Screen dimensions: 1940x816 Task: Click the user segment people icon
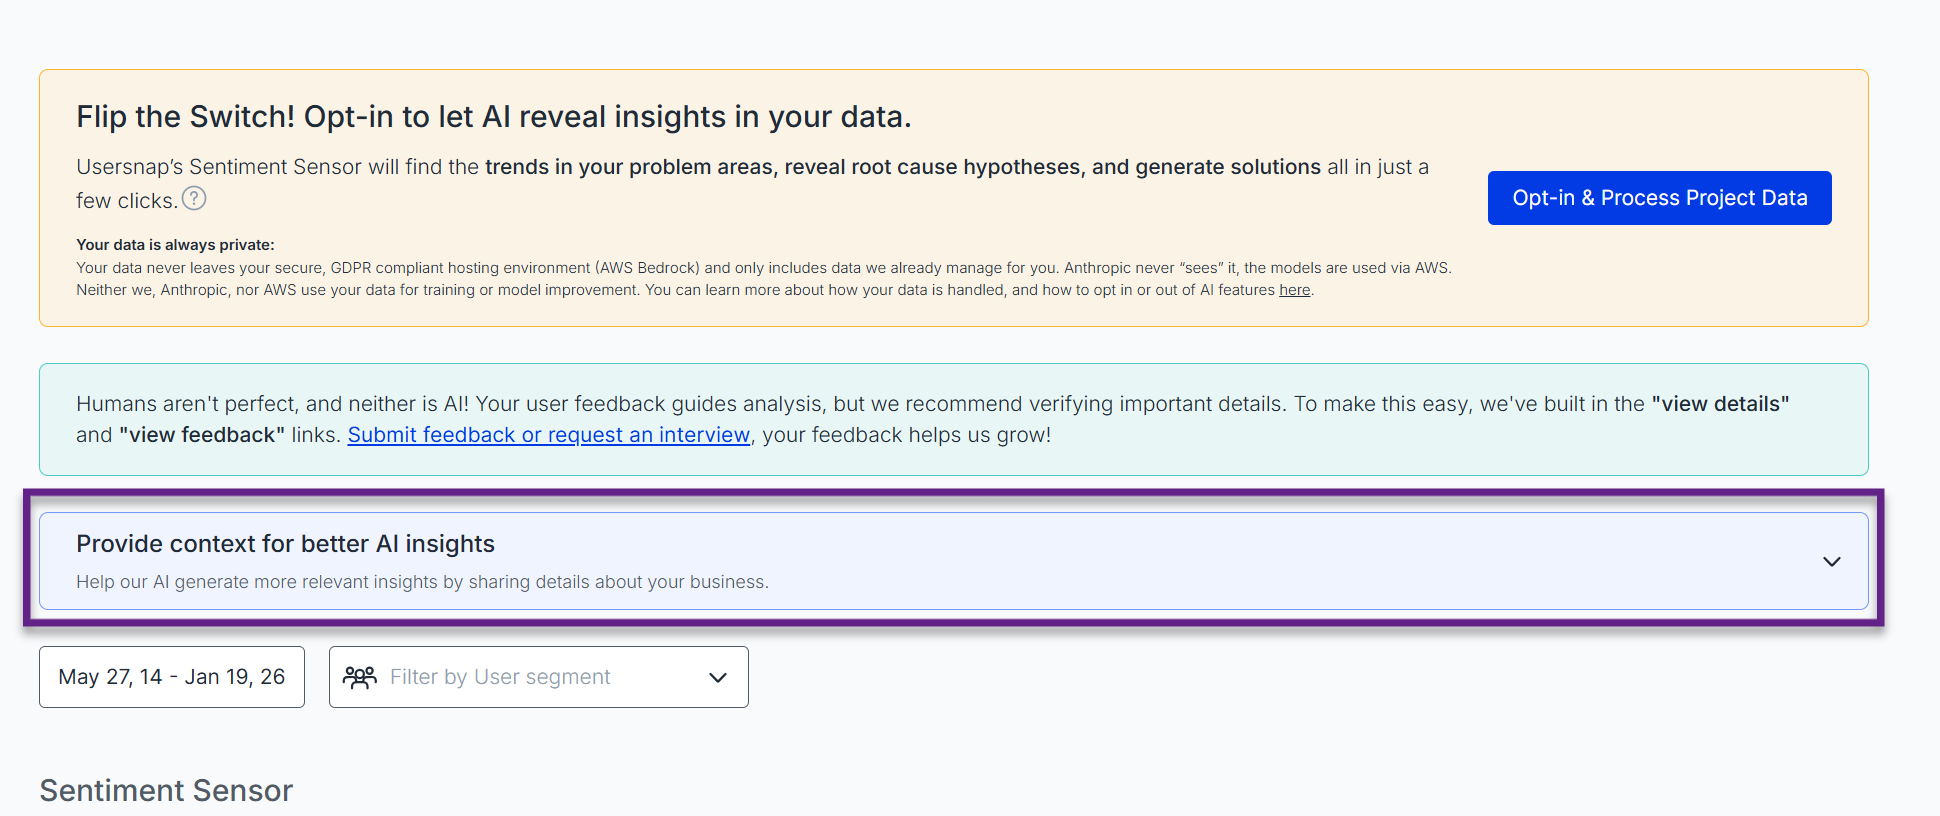click(x=360, y=677)
